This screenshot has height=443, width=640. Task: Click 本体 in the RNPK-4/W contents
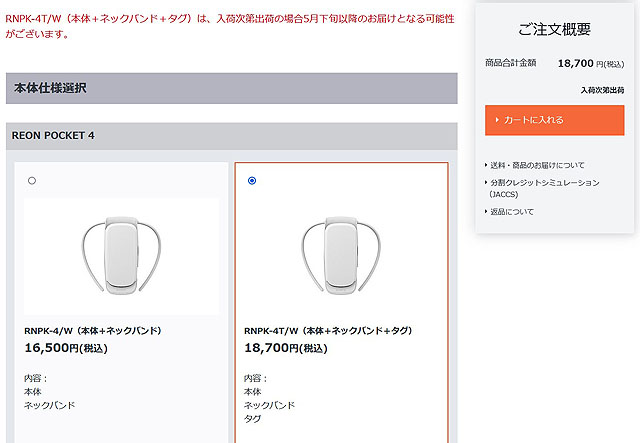(x=33, y=392)
